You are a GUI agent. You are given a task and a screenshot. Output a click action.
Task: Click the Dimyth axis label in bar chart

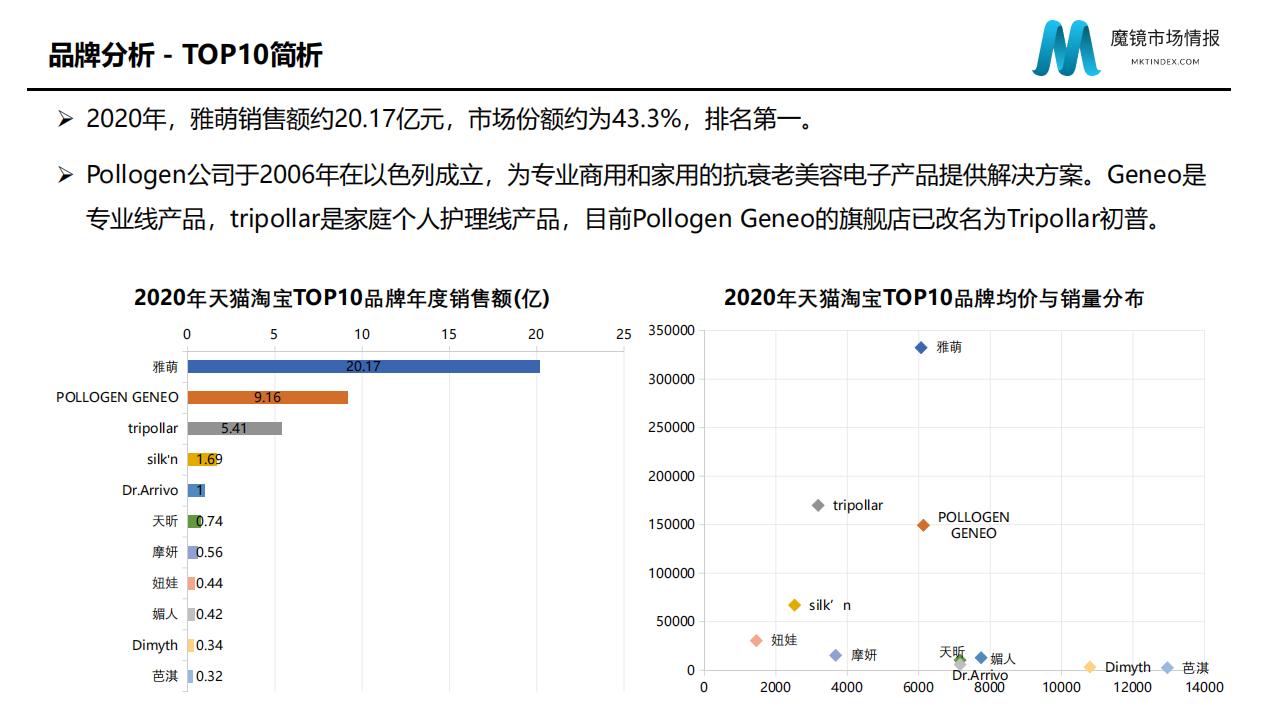click(x=155, y=645)
